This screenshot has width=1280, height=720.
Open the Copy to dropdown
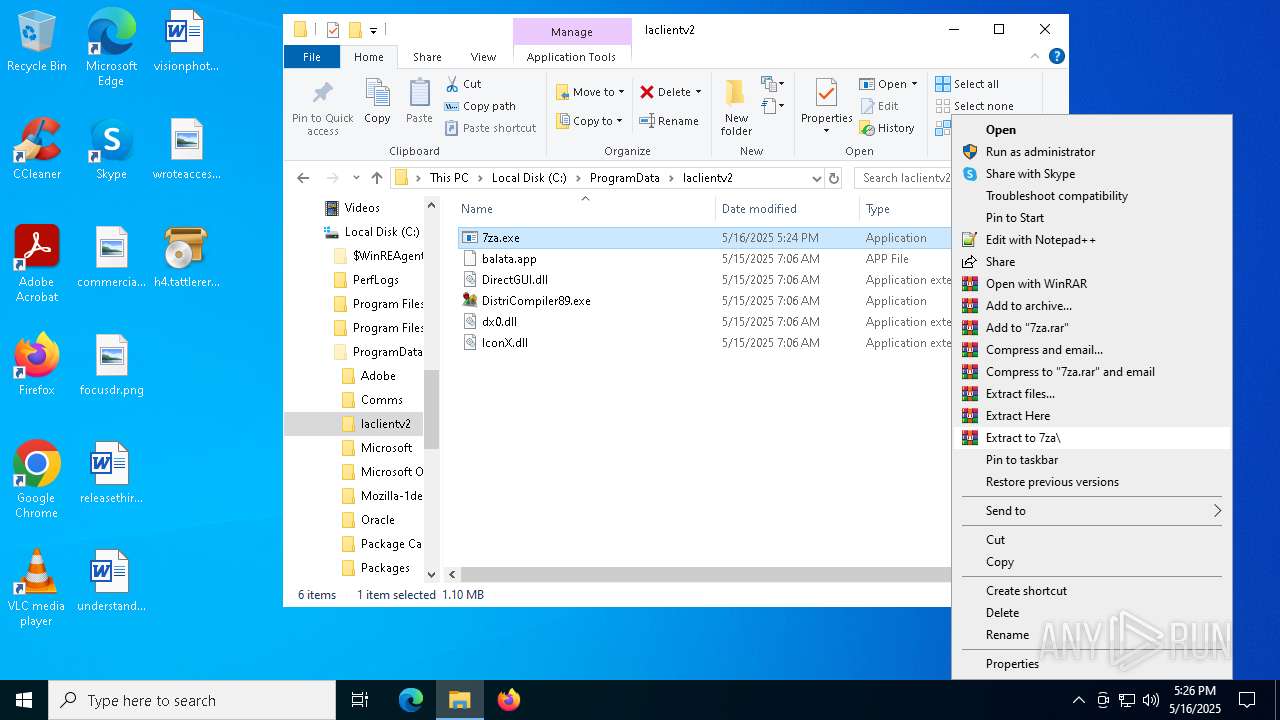tap(590, 121)
